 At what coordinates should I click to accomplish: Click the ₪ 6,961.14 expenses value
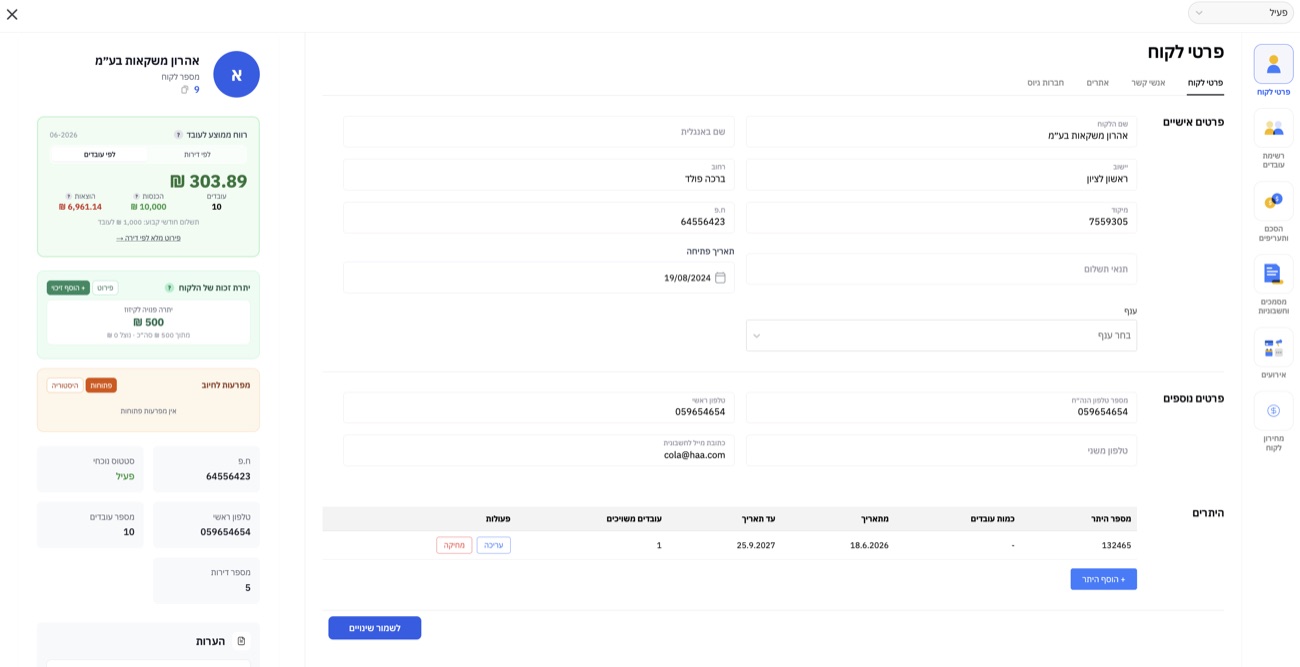(80, 207)
